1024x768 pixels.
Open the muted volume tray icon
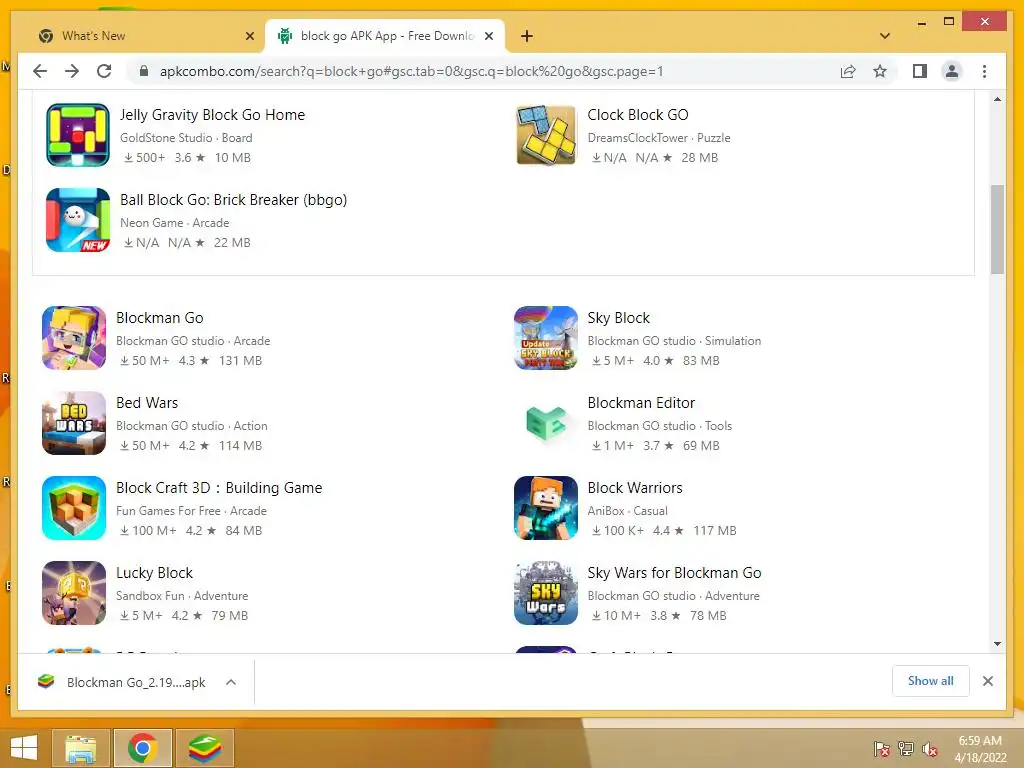[x=930, y=749]
